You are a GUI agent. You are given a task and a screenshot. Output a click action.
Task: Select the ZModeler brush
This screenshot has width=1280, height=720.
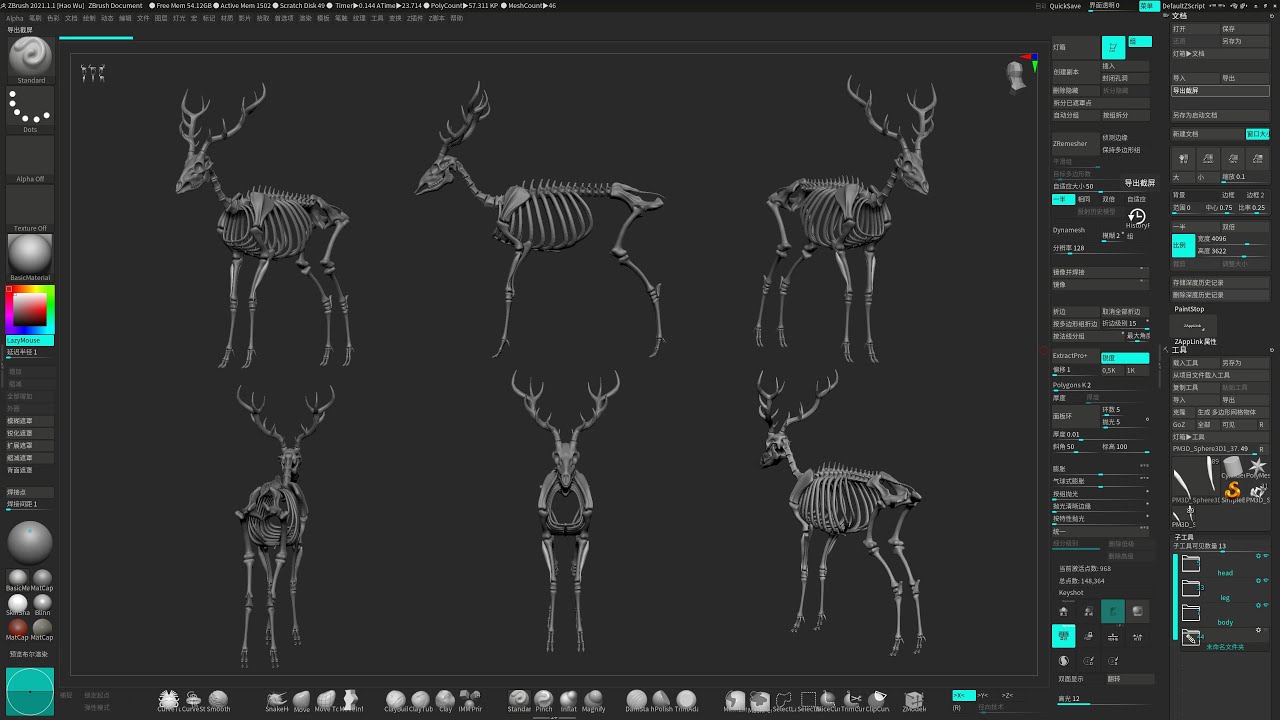915,700
